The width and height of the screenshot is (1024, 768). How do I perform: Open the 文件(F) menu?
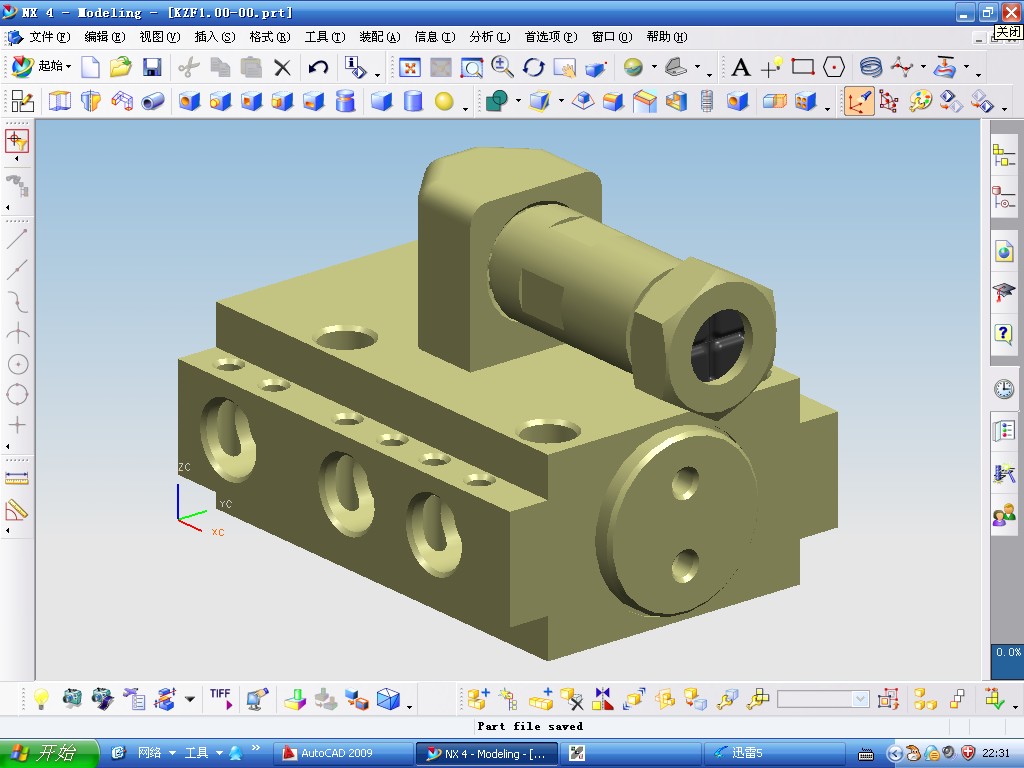pos(50,37)
